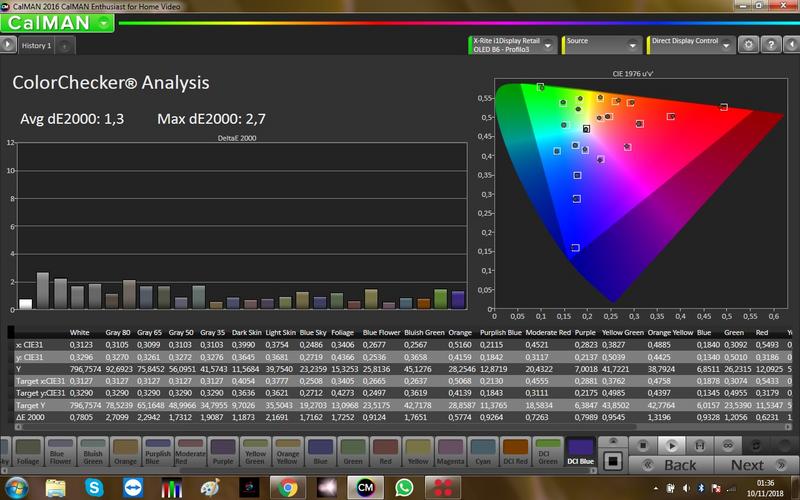This screenshot has height=500, width=800.
Task: Click the CIE 1976 u'v' chart
Action: point(640,194)
